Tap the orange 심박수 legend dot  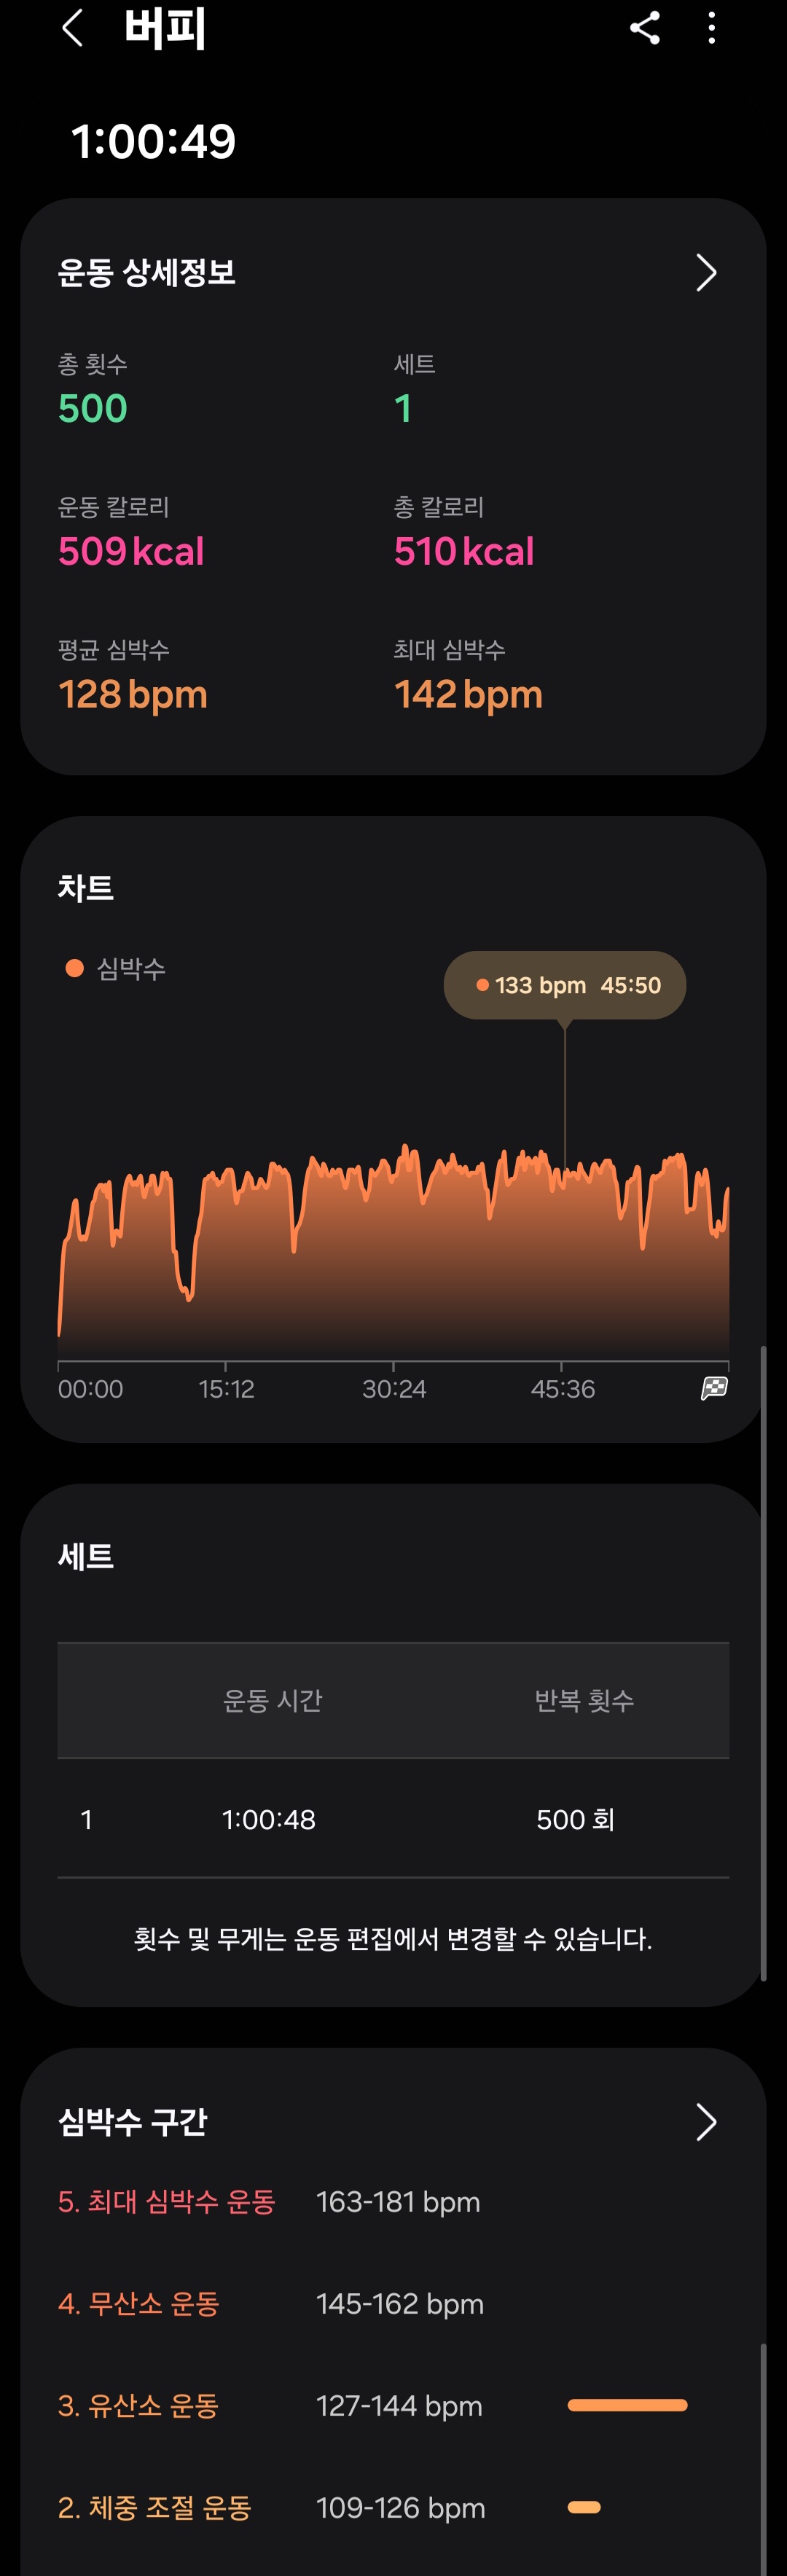(74, 968)
